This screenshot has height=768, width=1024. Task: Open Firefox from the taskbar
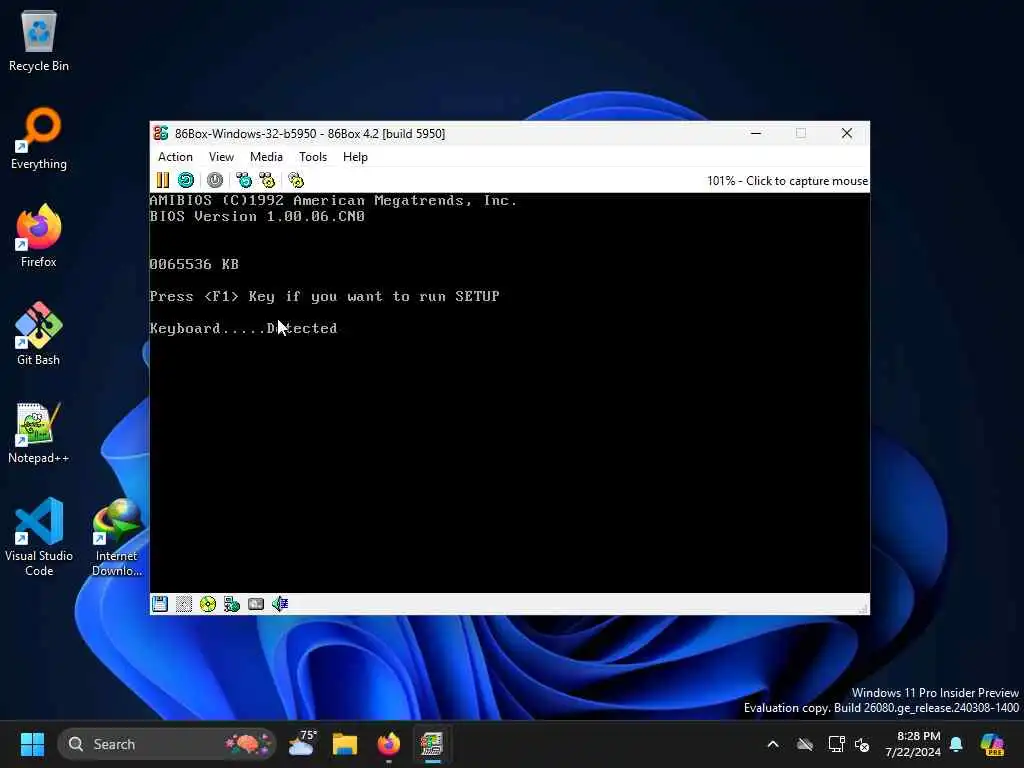point(389,744)
